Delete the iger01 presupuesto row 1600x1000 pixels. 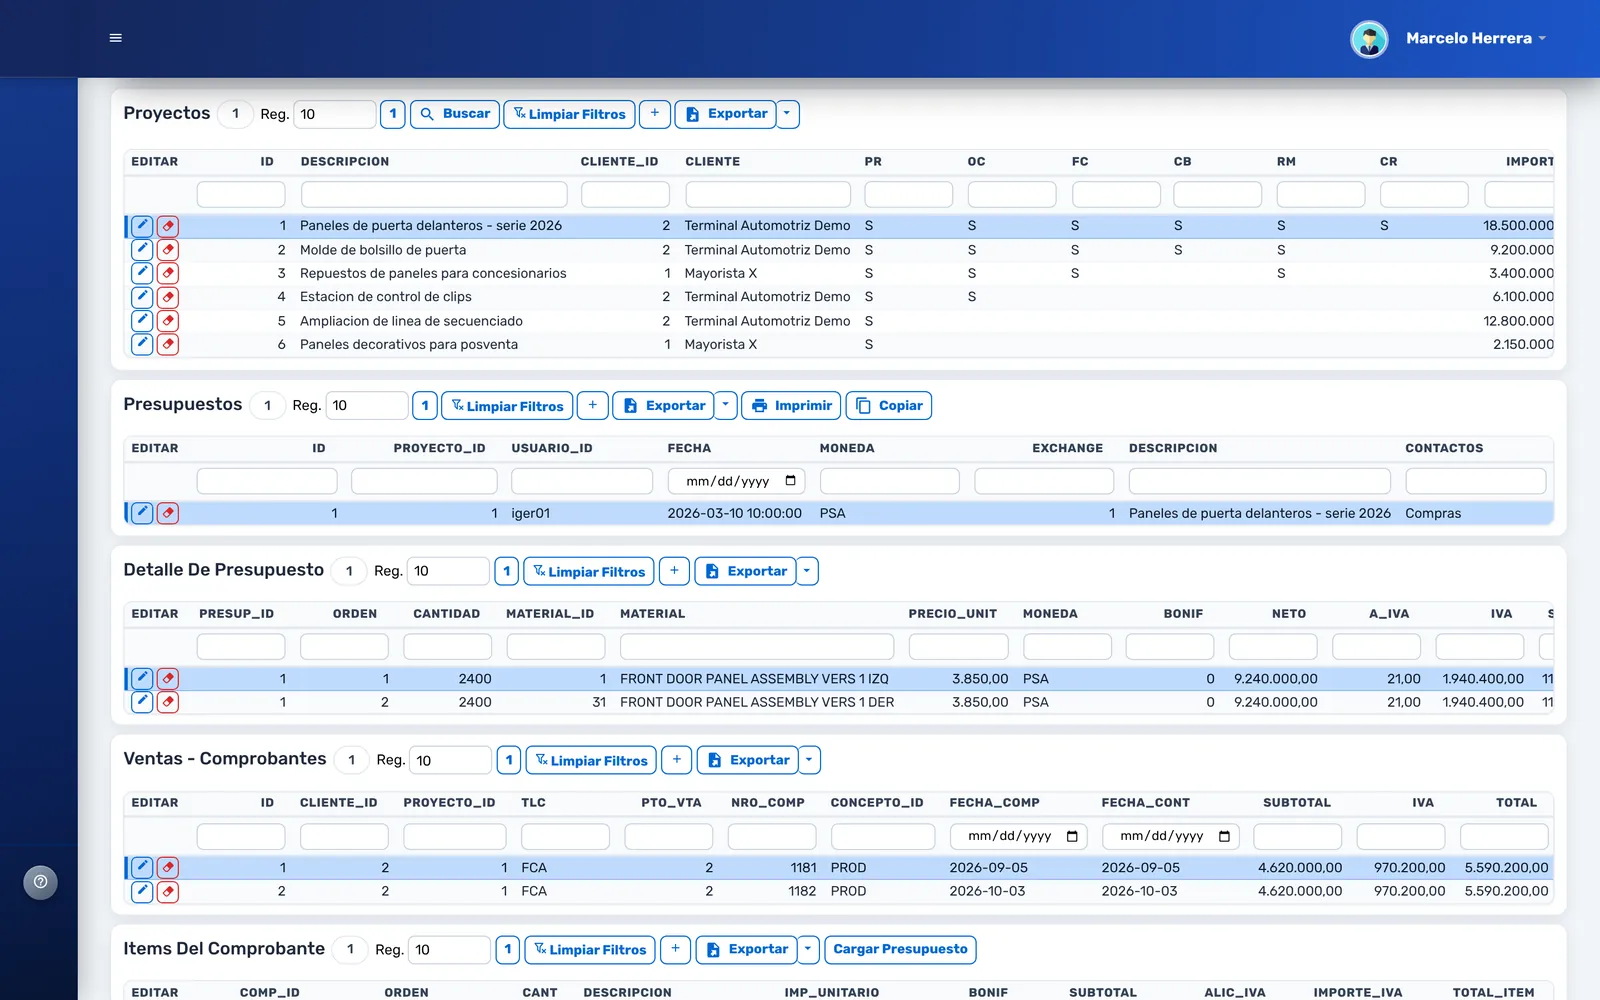168,513
